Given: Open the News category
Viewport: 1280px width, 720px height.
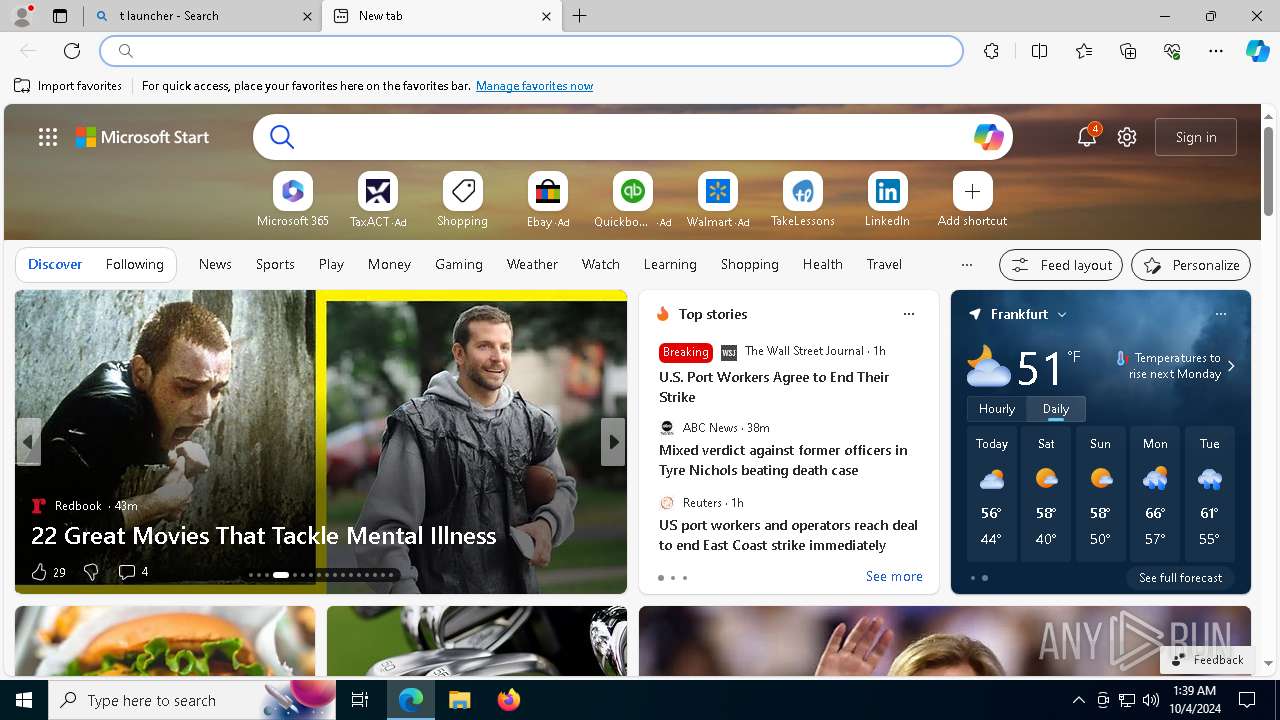Looking at the screenshot, I should click(215, 265).
